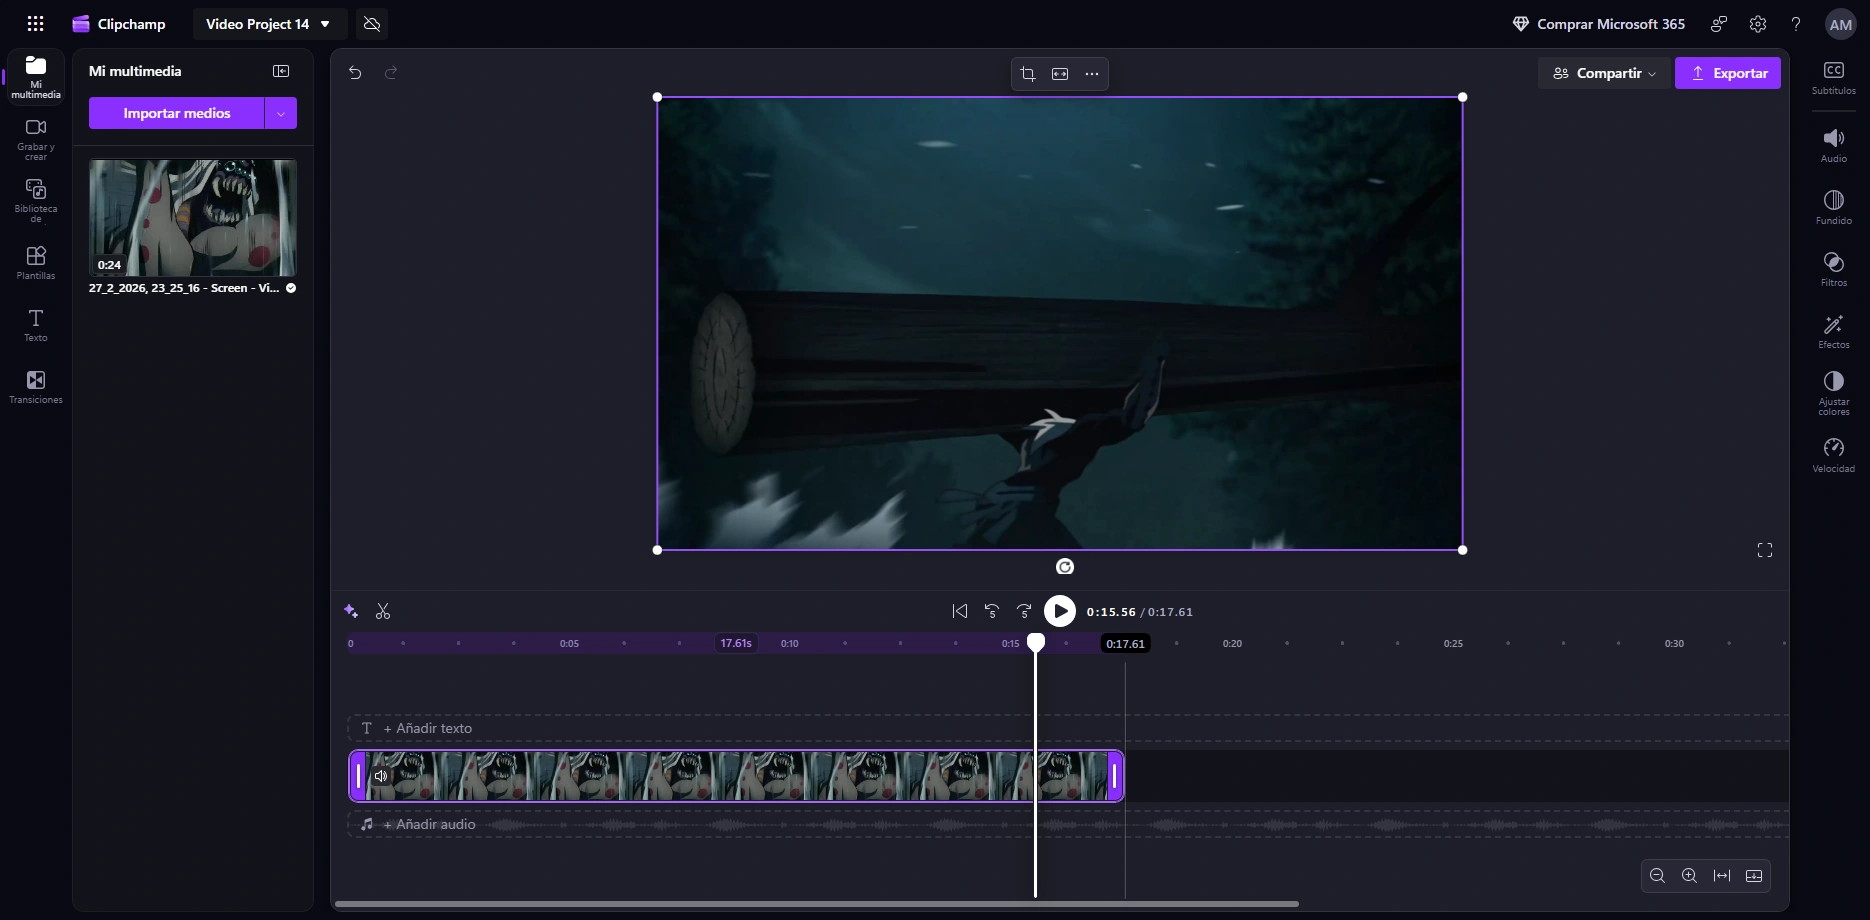Image resolution: width=1870 pixels, height=920 pixels.
Task: Open the Video Project 14 title dropdown
Action: click(268, 24)
